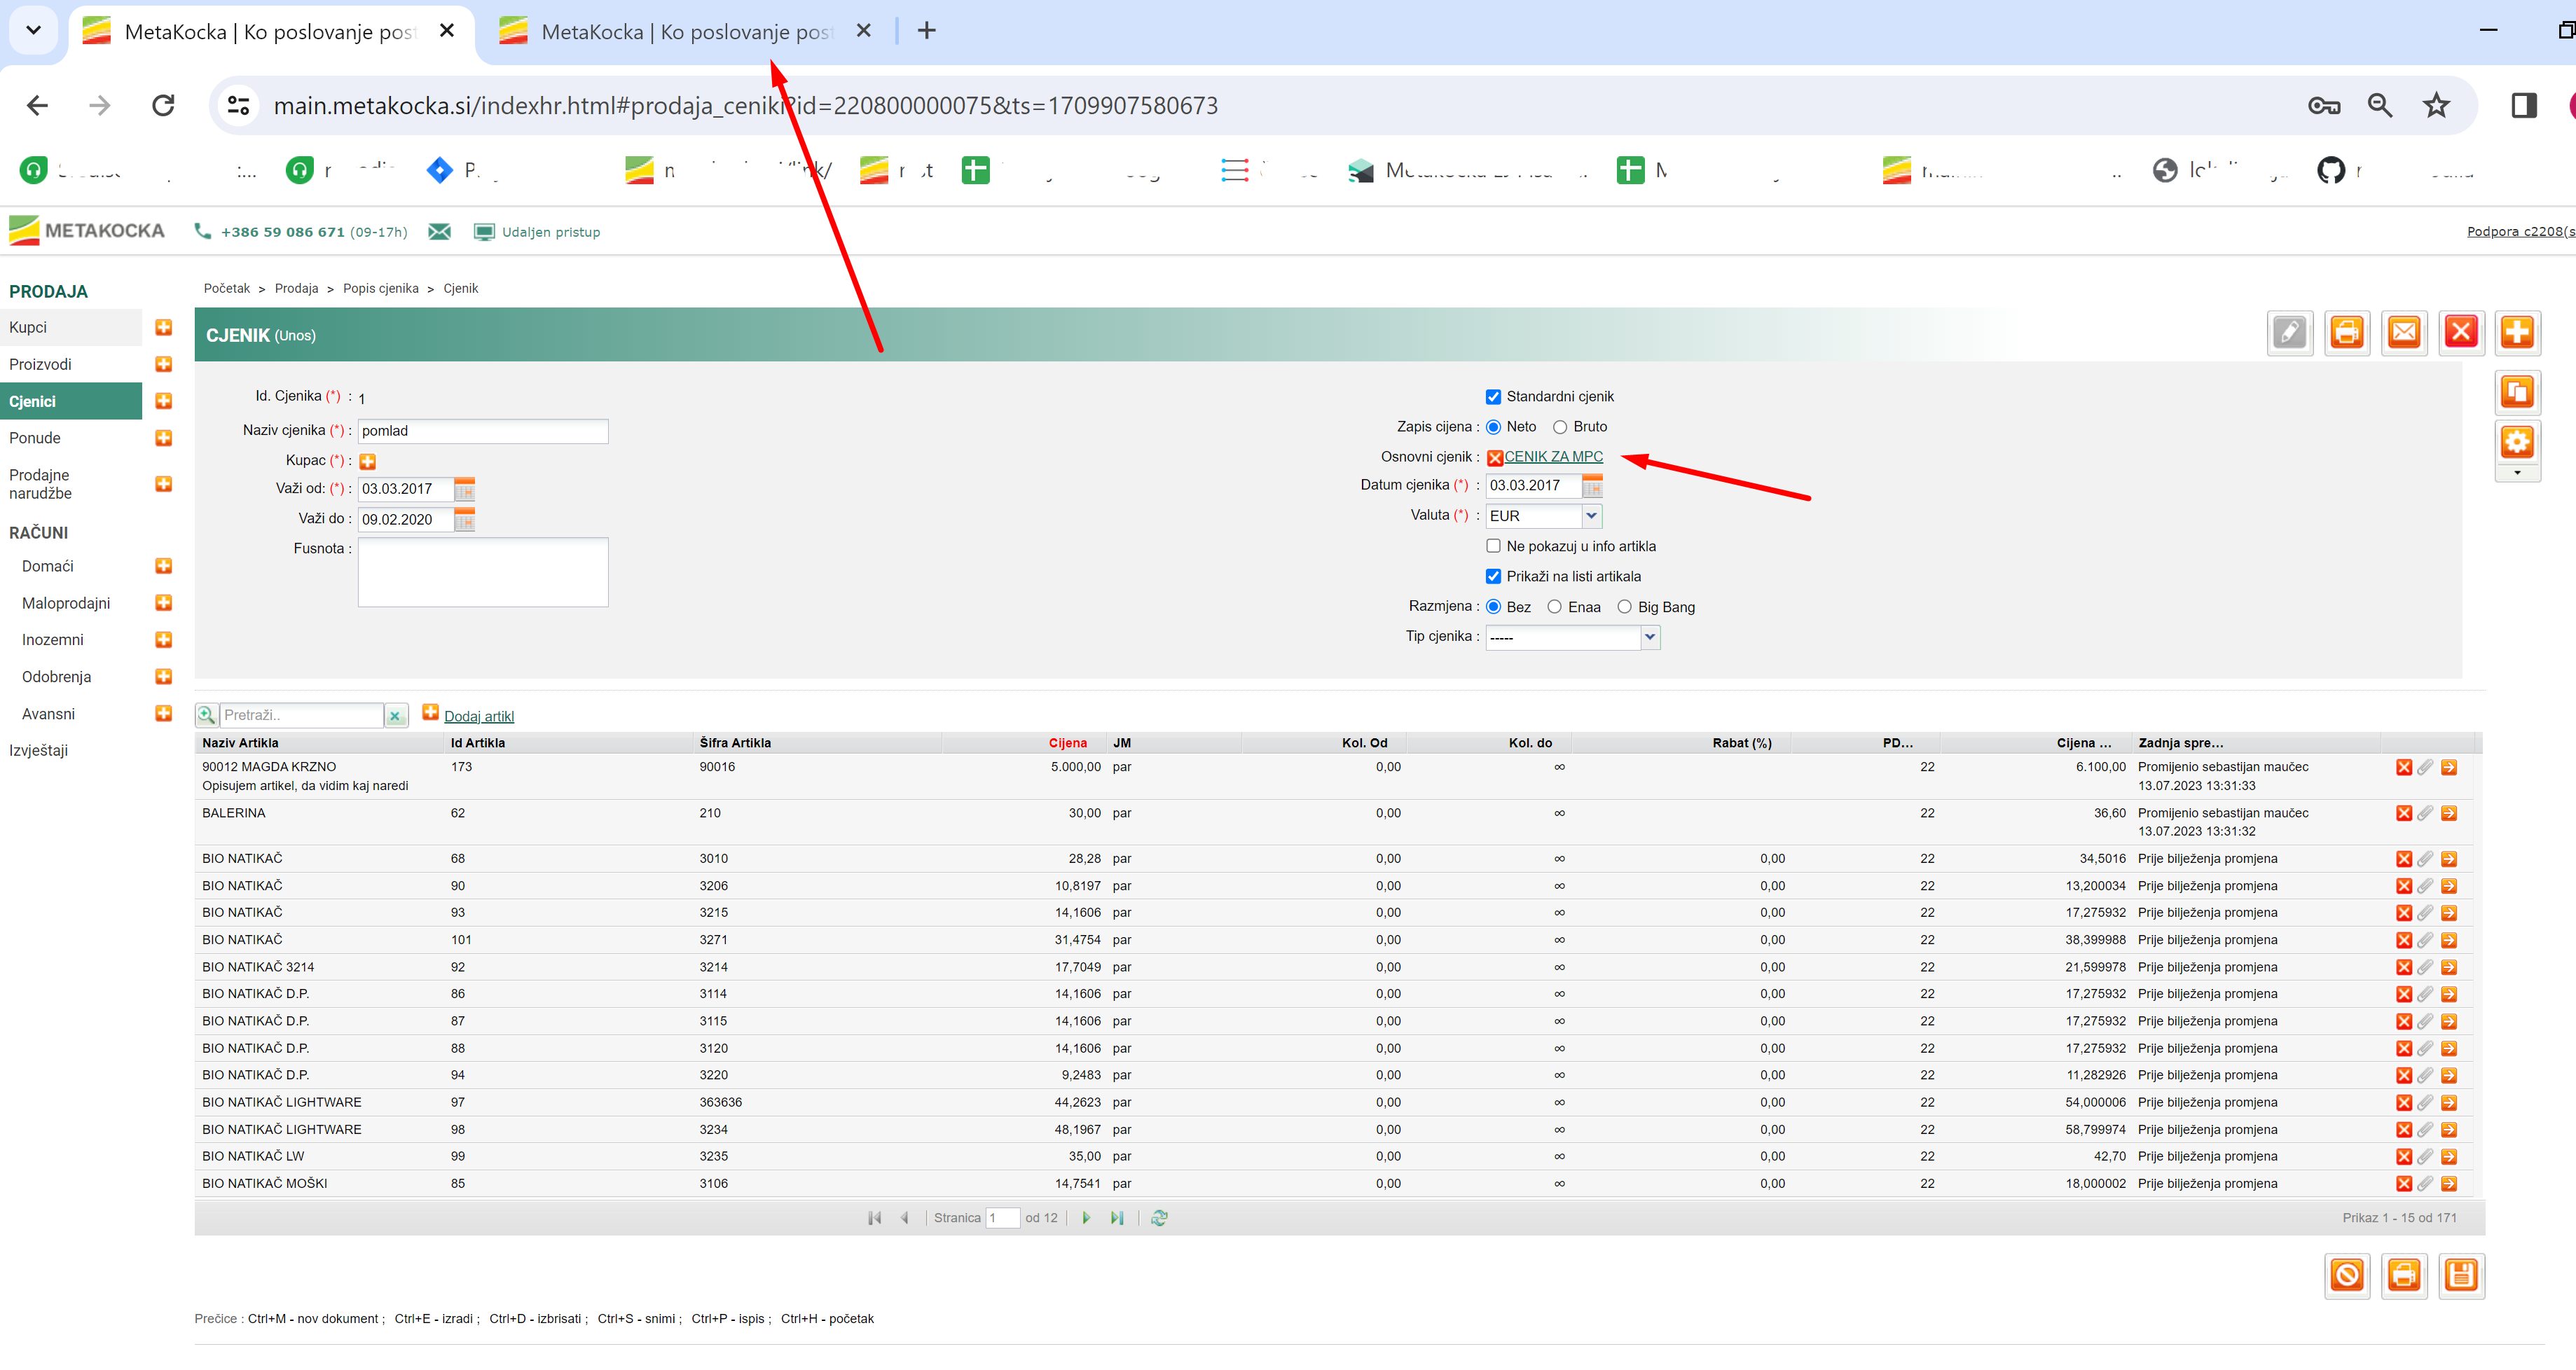Click the email envelope icon in the header
Viewport: 2576px width, 1370px height.
coord(2404,332)
